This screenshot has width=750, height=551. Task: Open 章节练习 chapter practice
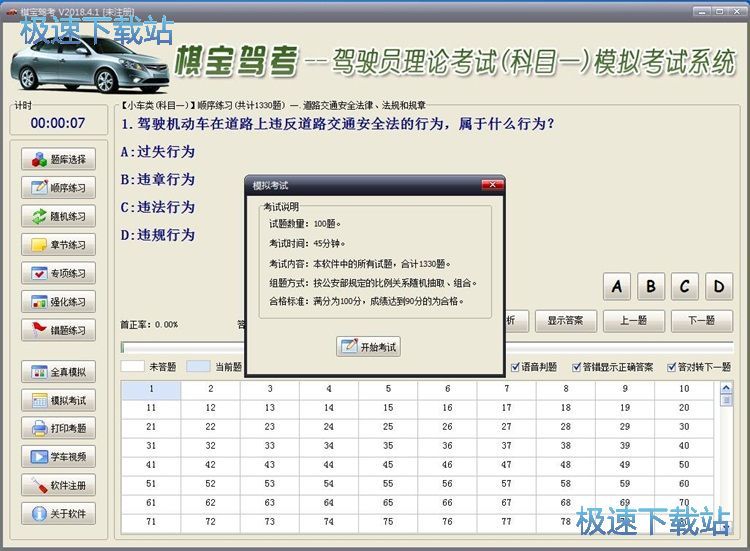[58, 245]
